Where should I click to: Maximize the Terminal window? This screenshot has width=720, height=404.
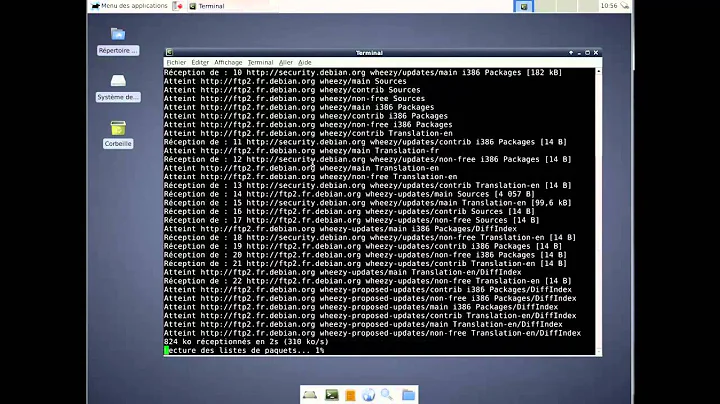point(587,53)
